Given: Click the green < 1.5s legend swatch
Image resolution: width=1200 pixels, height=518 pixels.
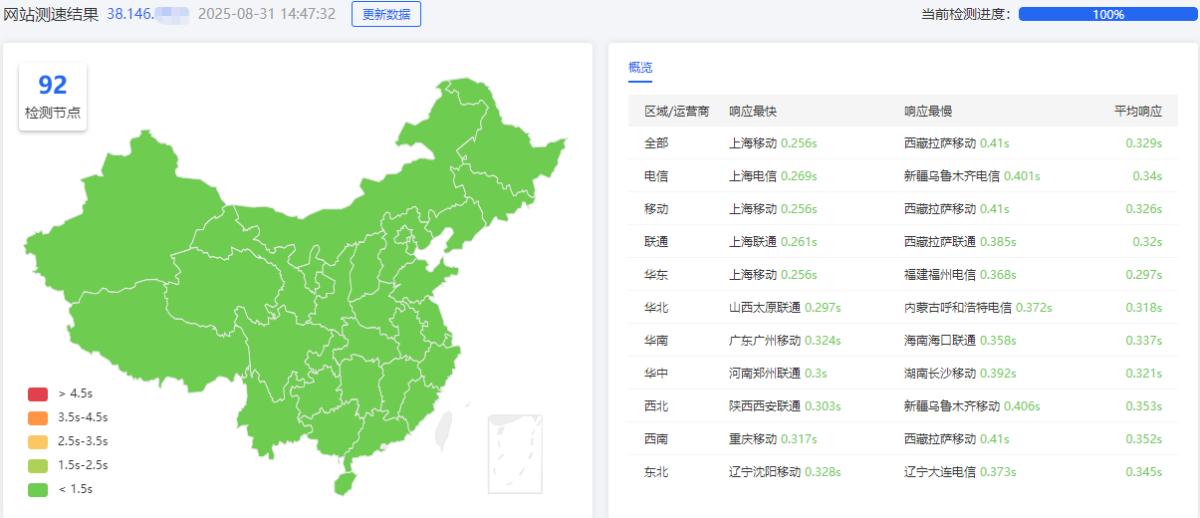Looking at the screenshot, I should [38, 489].
